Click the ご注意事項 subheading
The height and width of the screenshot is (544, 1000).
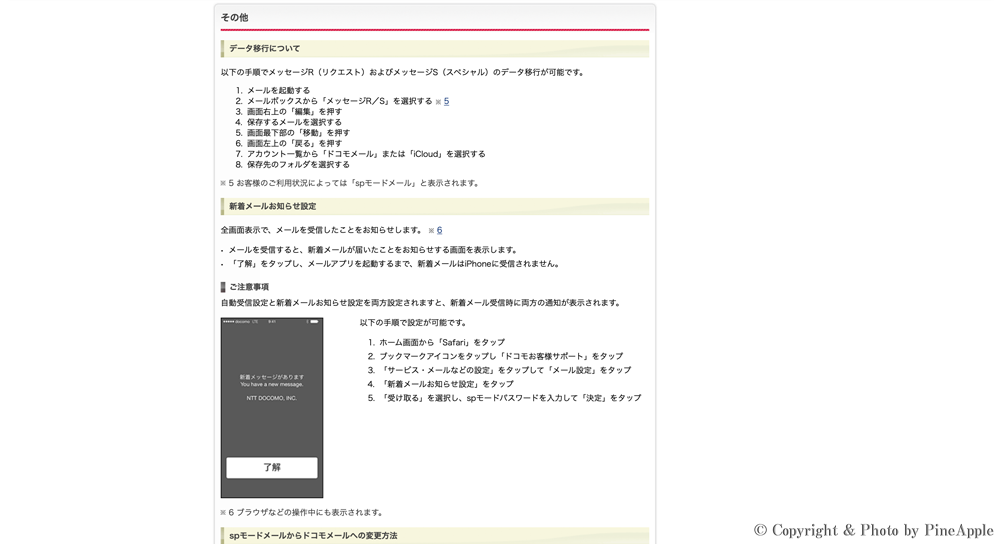pos(249,287)
